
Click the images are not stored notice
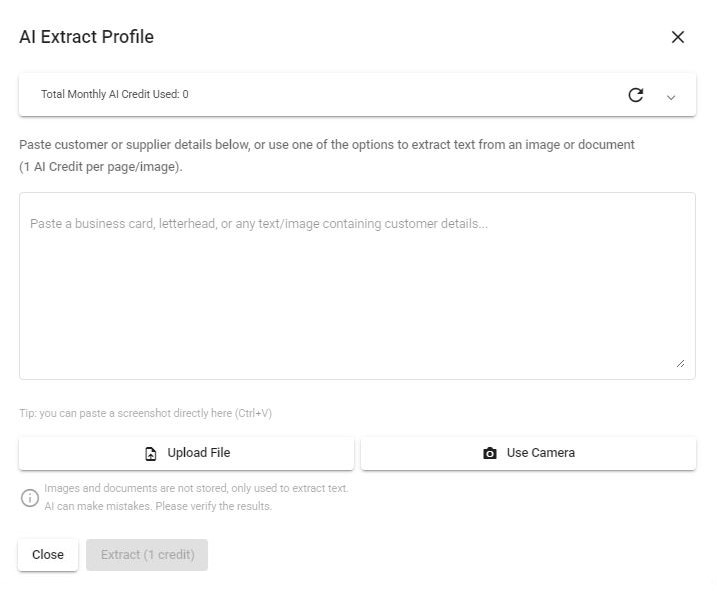196,489
